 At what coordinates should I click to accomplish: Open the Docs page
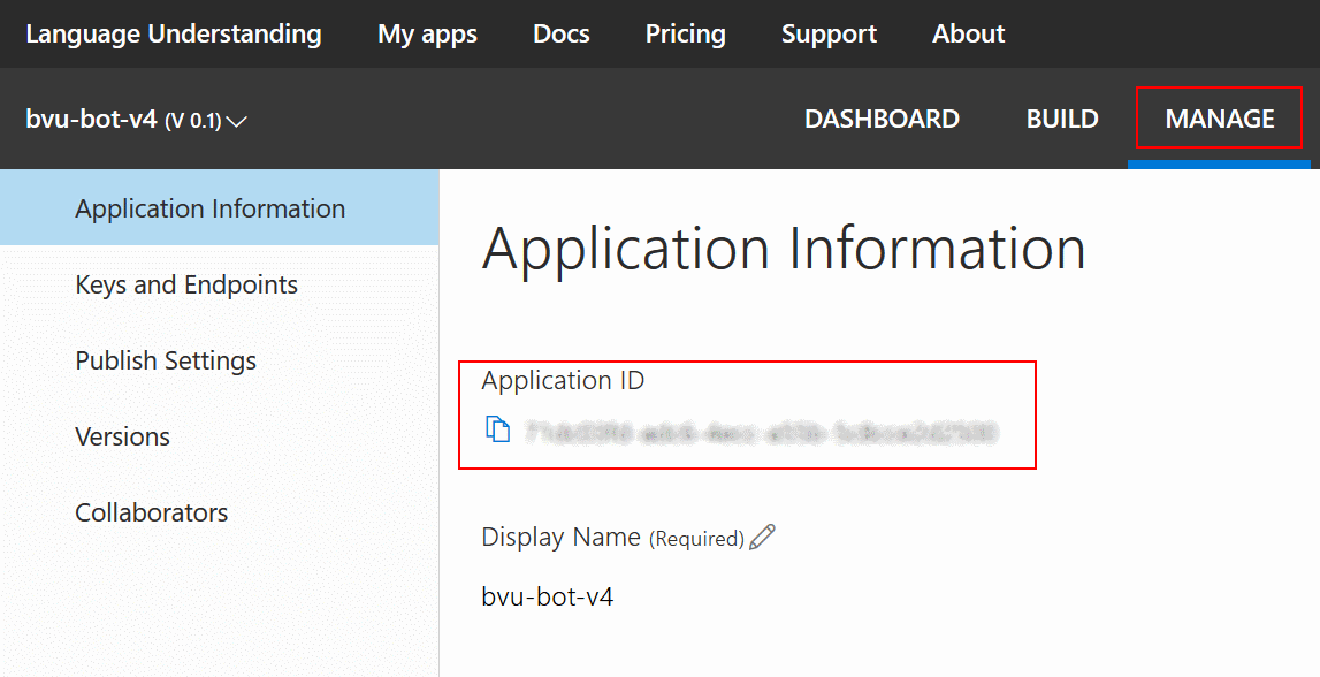560,33
